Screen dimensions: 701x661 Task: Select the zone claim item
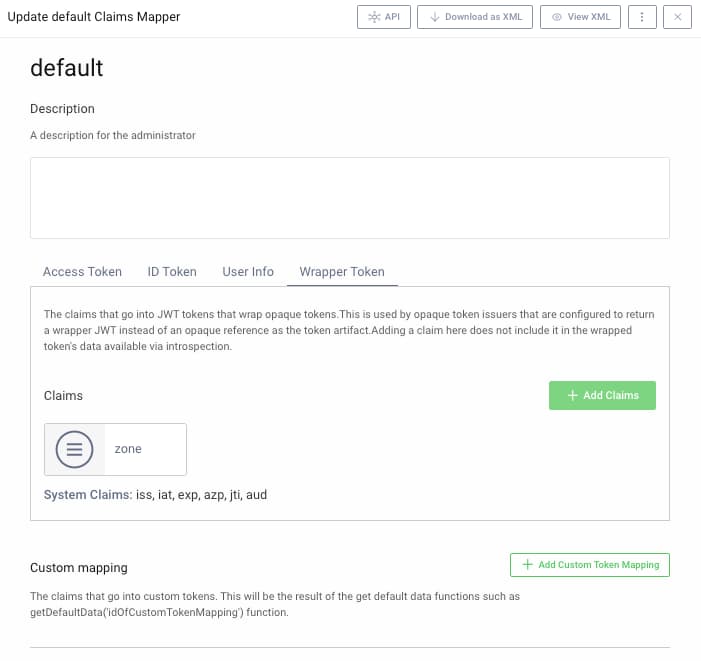(x=128, y=449)
